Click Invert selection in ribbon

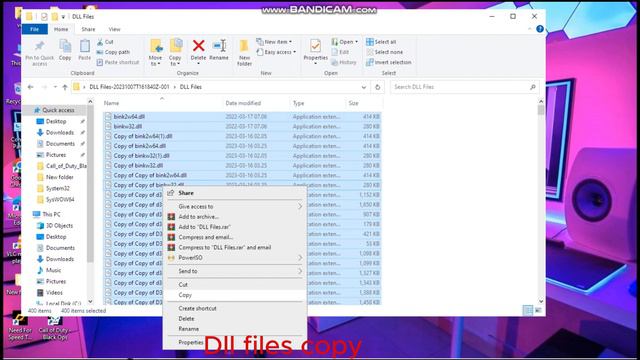point(389,62)
